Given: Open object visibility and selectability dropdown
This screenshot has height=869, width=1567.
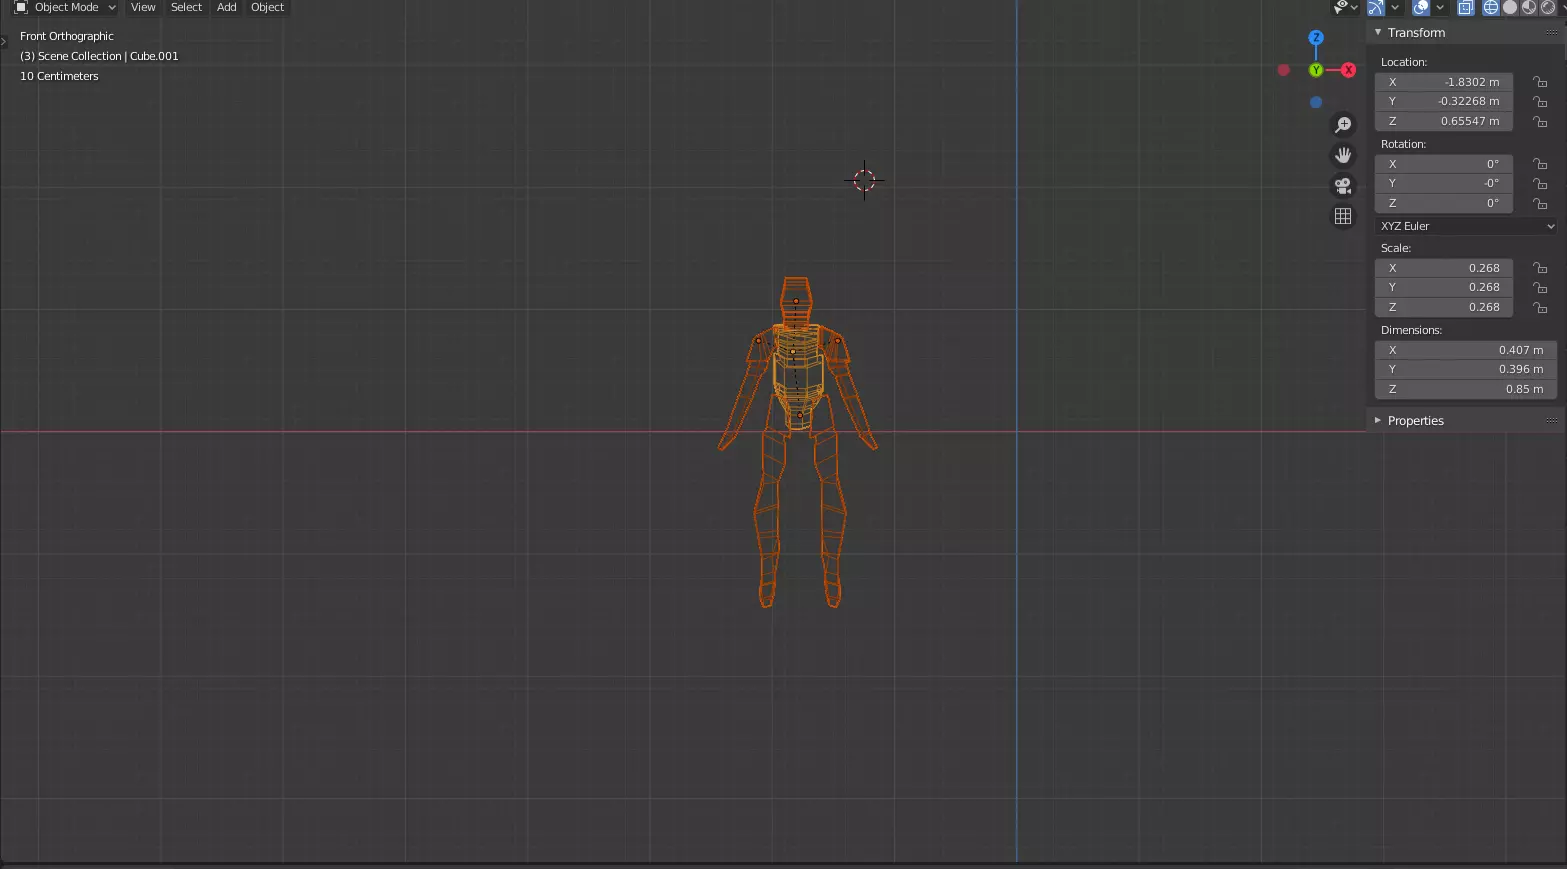Looking at the screenshot, I should (1345, 7).
